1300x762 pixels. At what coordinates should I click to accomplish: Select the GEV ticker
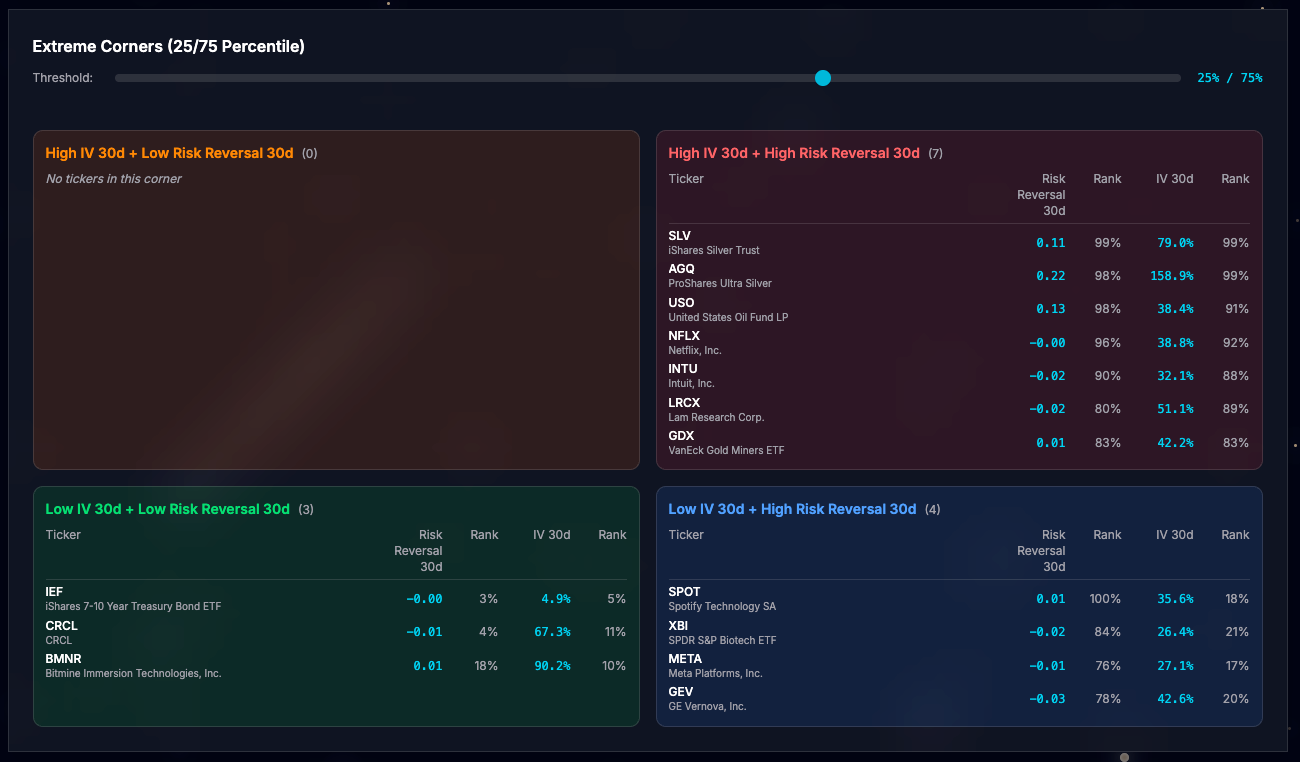click(680, 692)
